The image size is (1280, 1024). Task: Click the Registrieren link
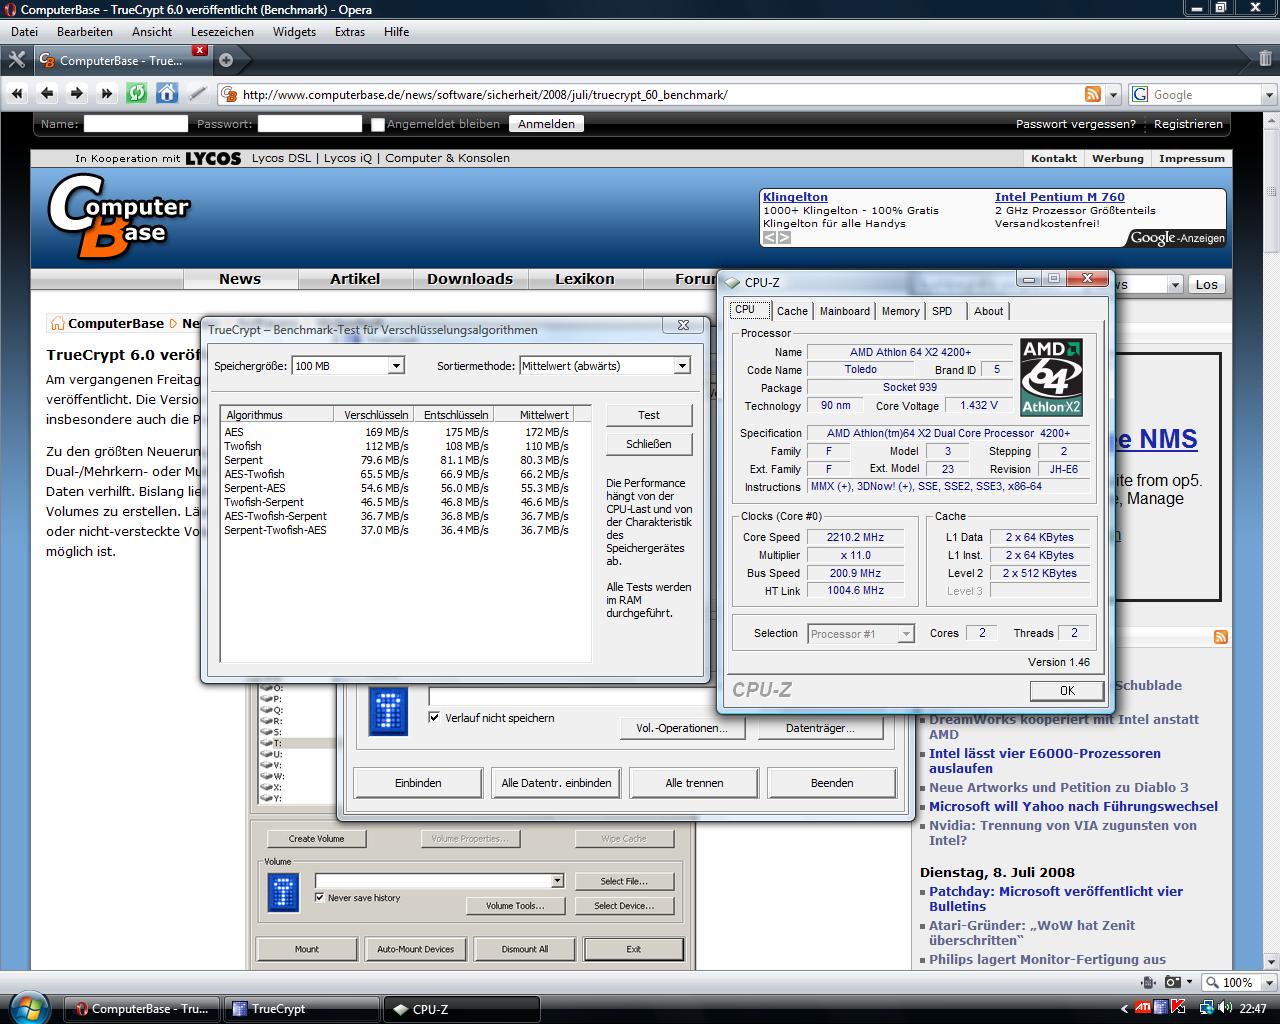pos(1188,124)
